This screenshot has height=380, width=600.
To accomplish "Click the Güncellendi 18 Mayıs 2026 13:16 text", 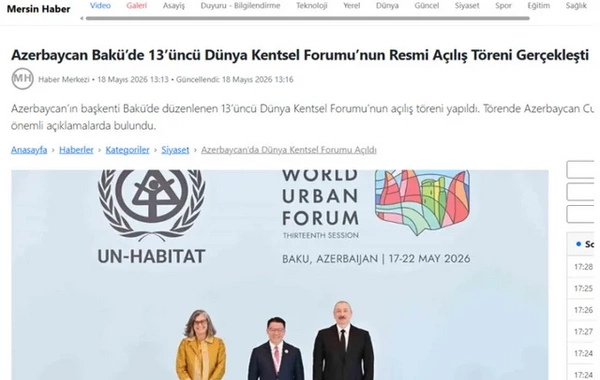I will 235,79.
